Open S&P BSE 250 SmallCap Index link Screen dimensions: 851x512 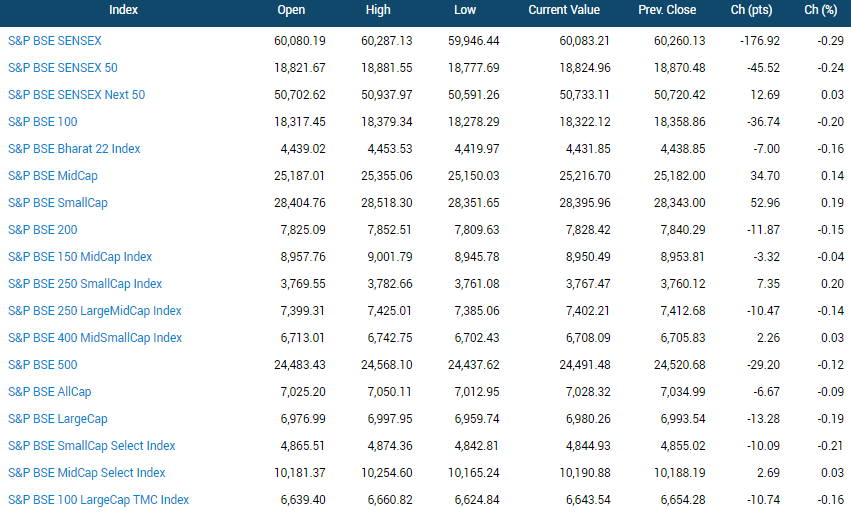(85, 284)
